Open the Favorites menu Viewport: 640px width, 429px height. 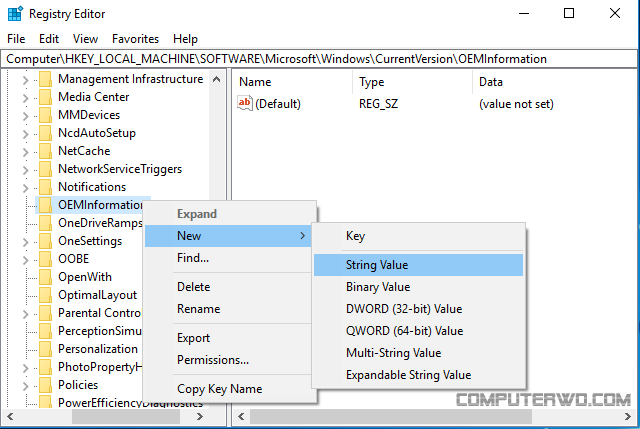pos(136,39)
